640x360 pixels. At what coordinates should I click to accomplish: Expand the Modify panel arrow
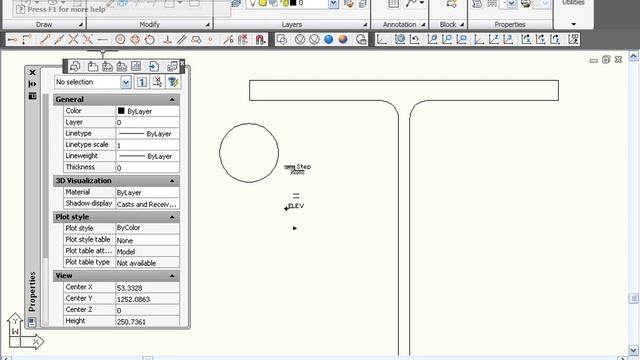[207, 25]
